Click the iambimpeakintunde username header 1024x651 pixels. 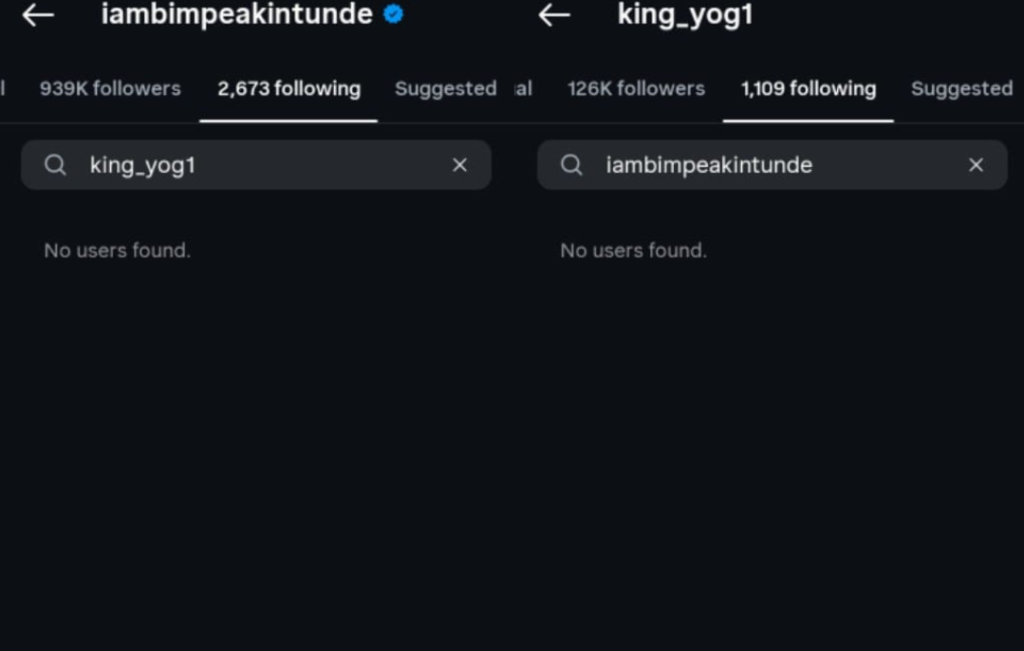click(x=236, y=15)
